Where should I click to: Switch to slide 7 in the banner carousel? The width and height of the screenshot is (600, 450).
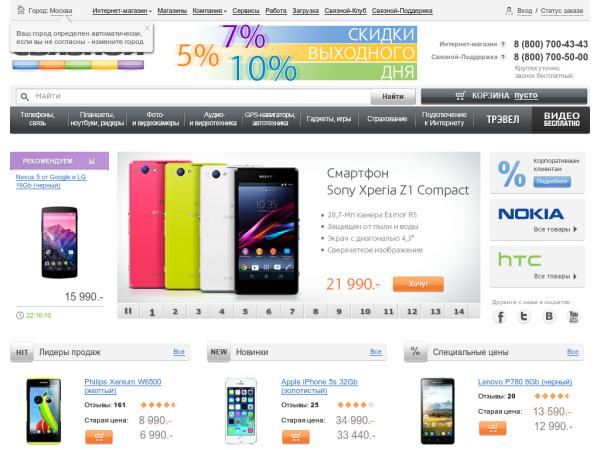pos(292,311)
